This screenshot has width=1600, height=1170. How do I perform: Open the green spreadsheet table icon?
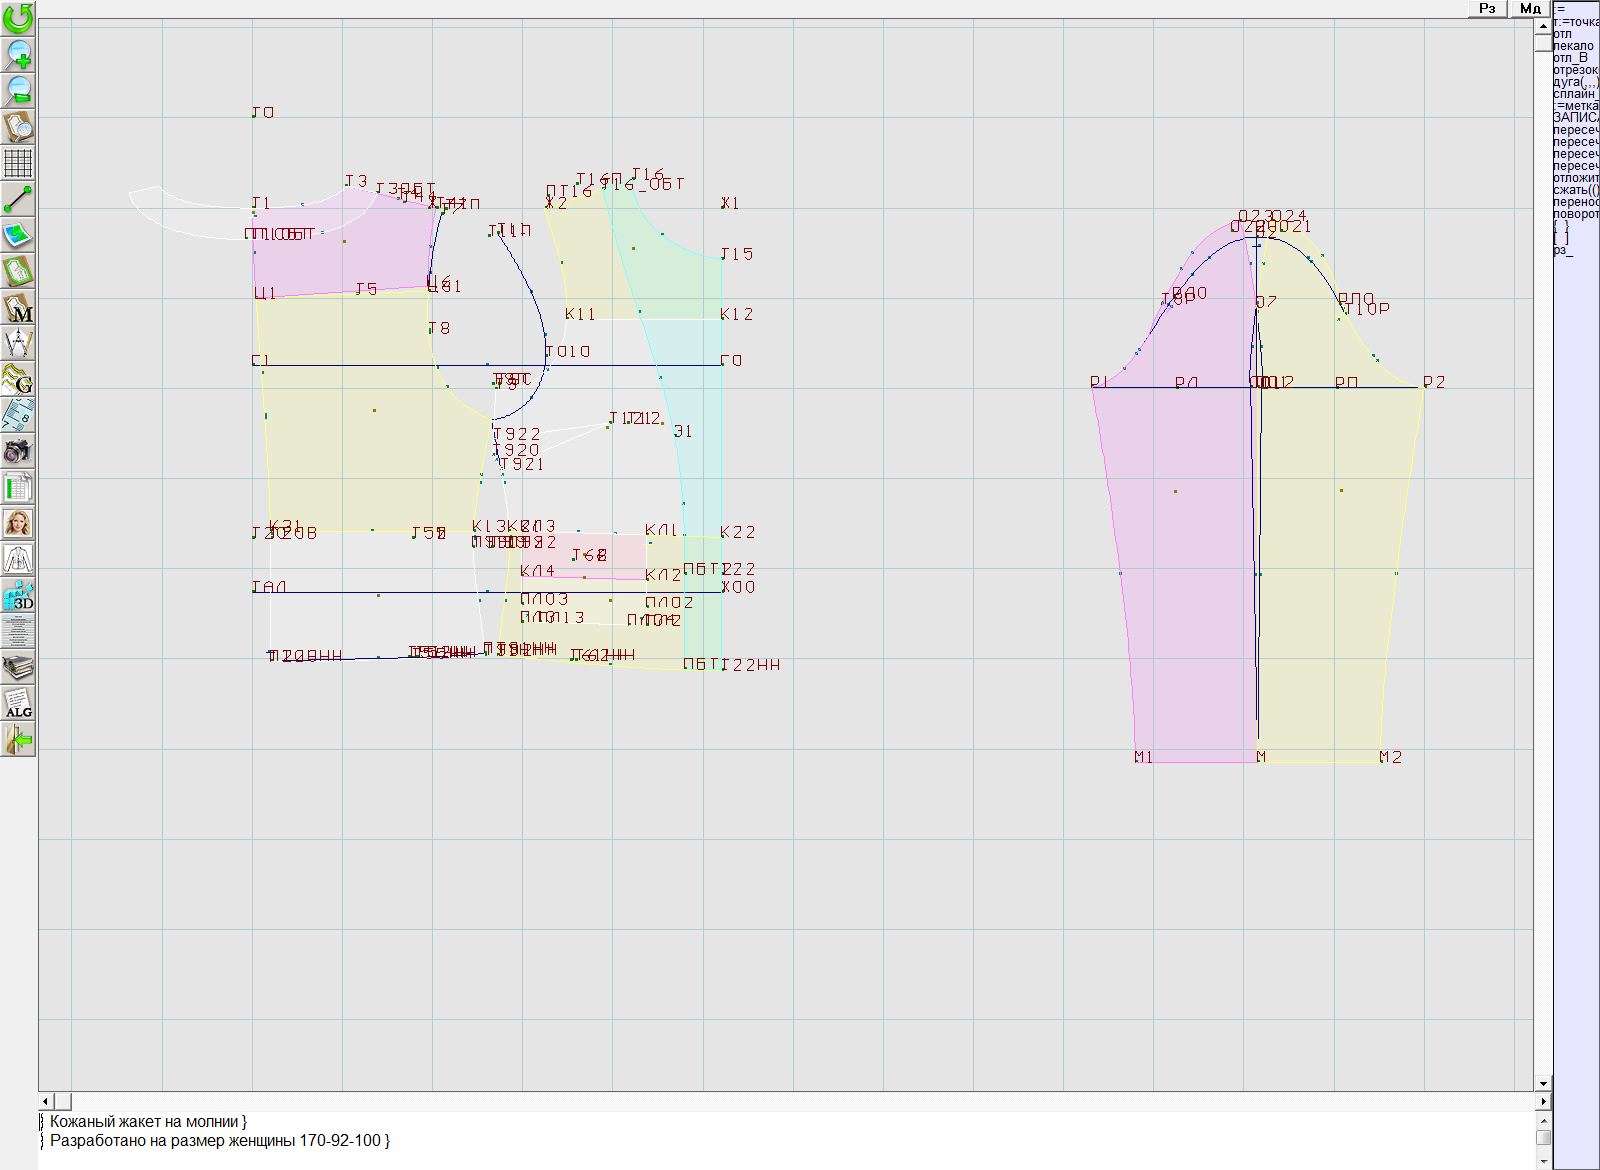click(x=18, y=487)
